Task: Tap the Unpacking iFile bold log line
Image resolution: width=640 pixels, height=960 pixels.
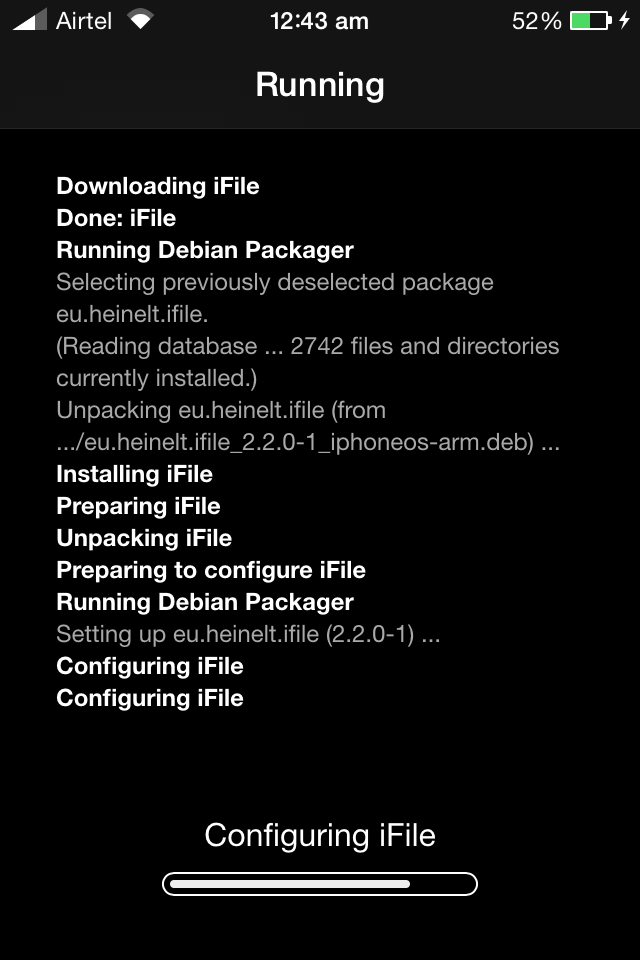Action: (x=145, y=538)
